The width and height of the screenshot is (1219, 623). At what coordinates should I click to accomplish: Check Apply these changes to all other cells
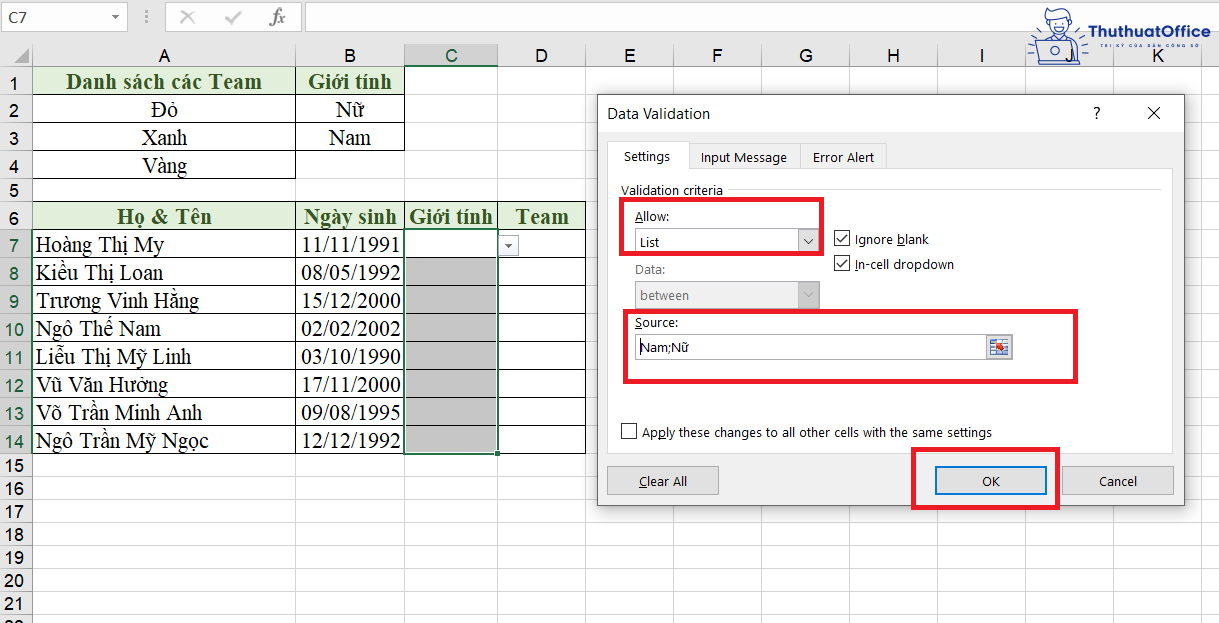(x=629, y=431)
